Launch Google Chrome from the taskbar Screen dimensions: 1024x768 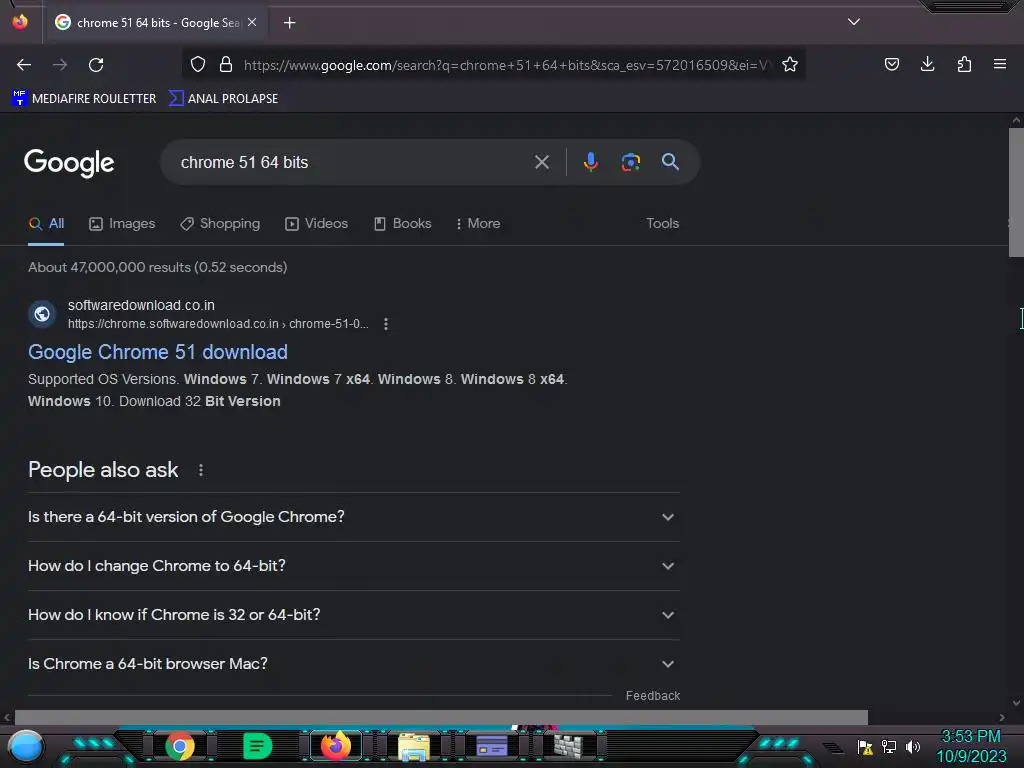(x=180, y=746)
